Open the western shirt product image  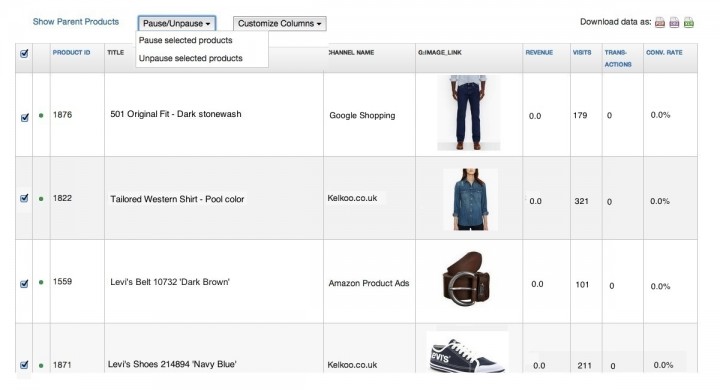pos(470,199)
